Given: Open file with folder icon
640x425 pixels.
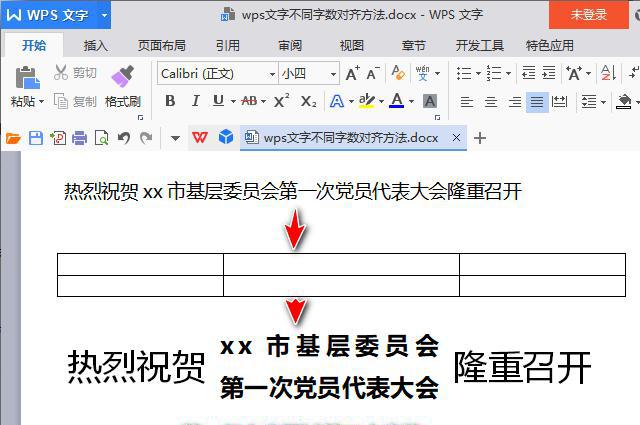Looking at the screenshot, I should tap(13, 138).
